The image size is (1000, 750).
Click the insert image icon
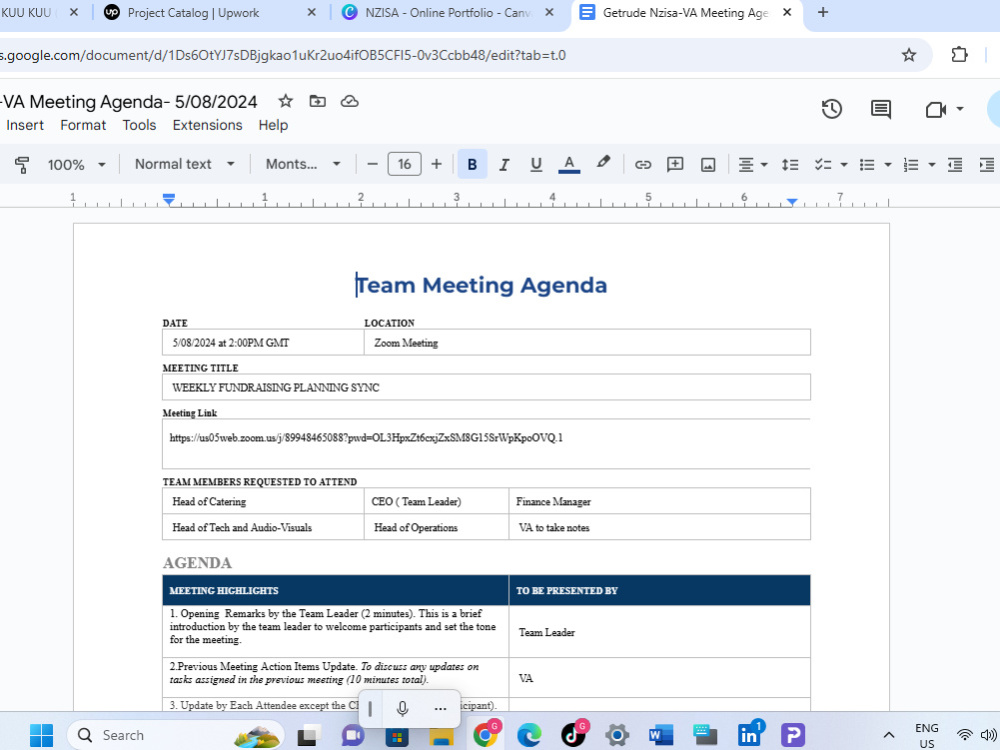(708, 165)
